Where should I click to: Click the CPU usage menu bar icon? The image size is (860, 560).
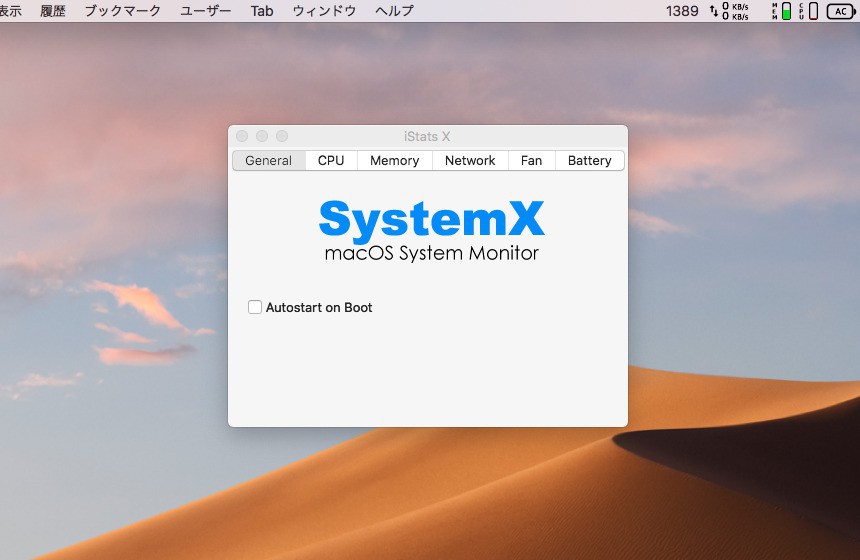(x=809, y=11)
